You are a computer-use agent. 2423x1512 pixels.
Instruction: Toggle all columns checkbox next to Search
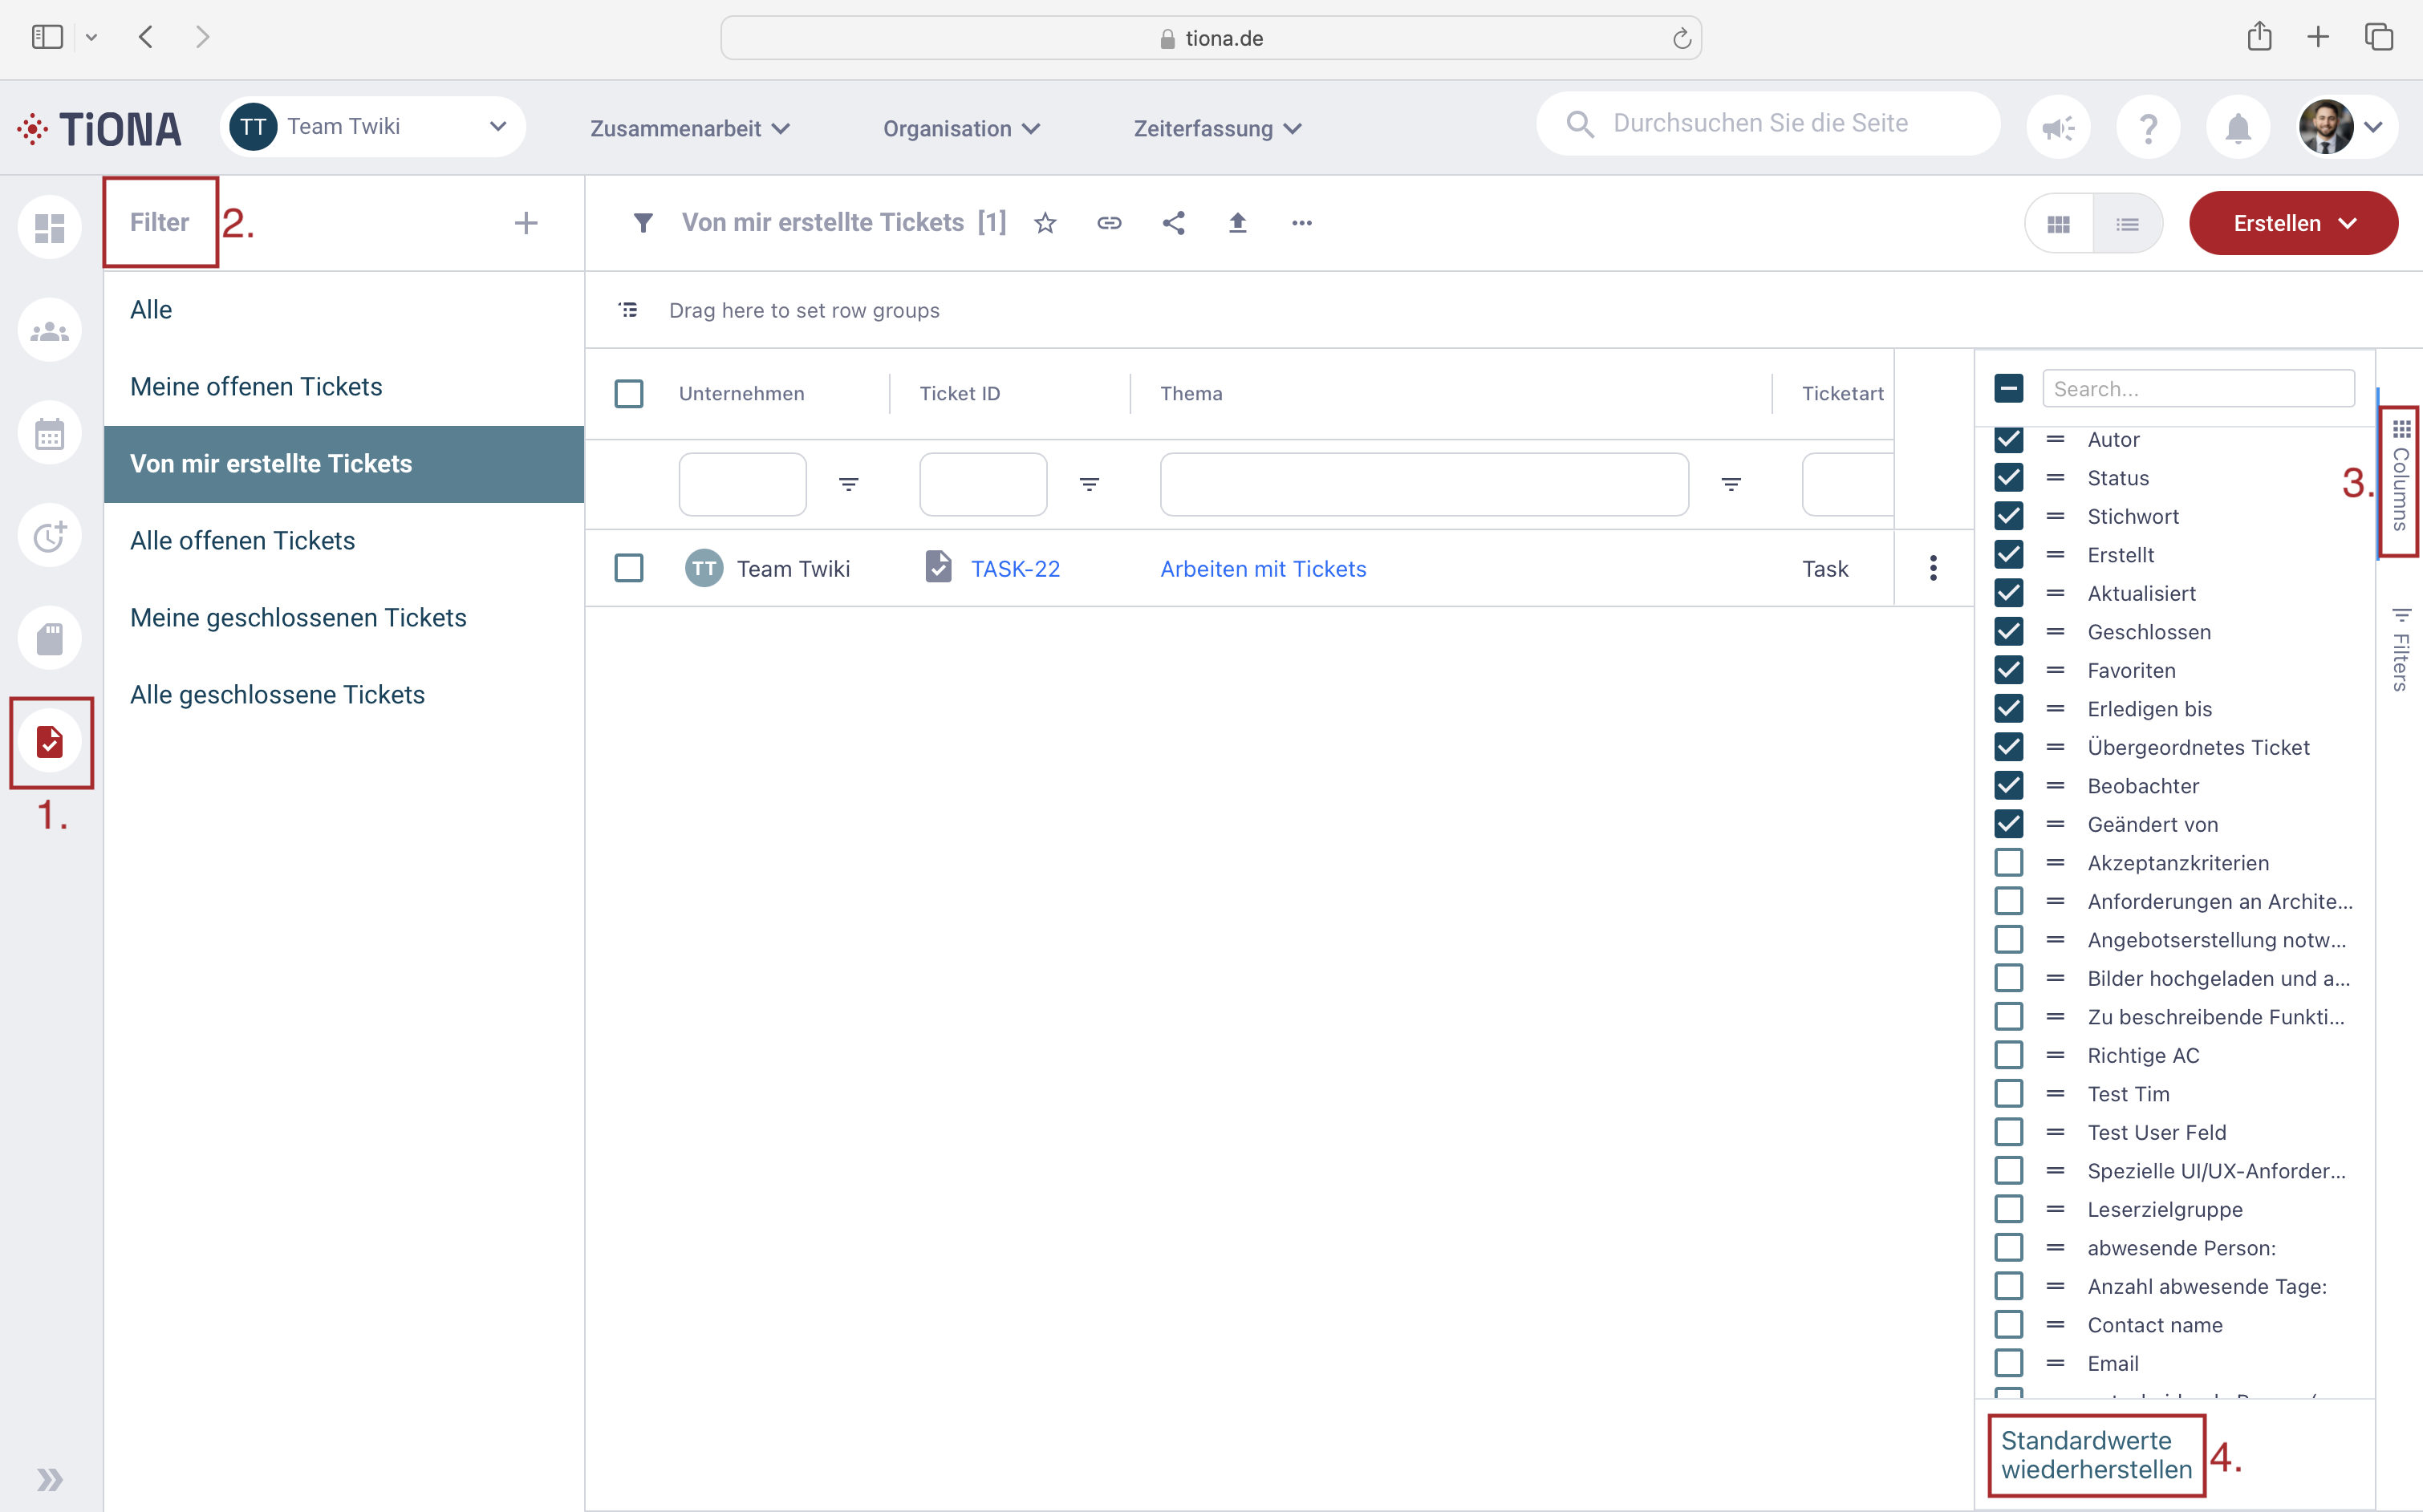pos(2008,388)
